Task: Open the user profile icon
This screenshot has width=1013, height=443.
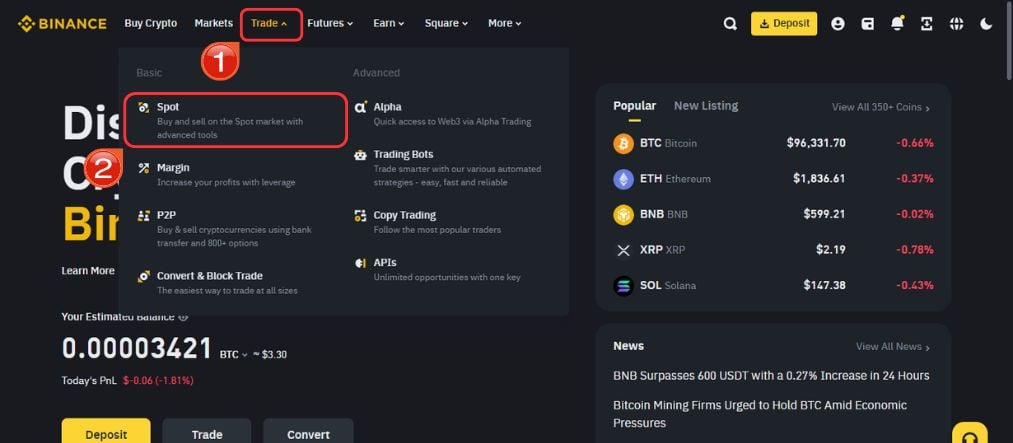Action: [x=838, y=24]
